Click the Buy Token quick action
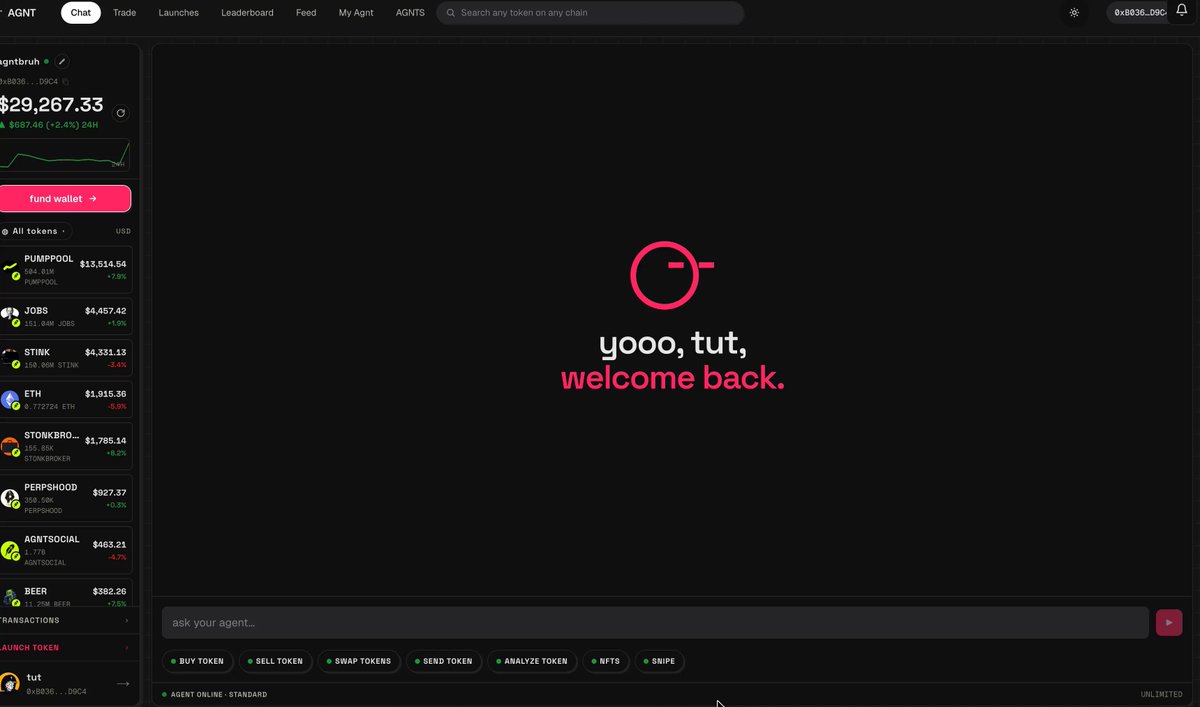This screenshot has height=707, width=1200. [x=198, y=661]
